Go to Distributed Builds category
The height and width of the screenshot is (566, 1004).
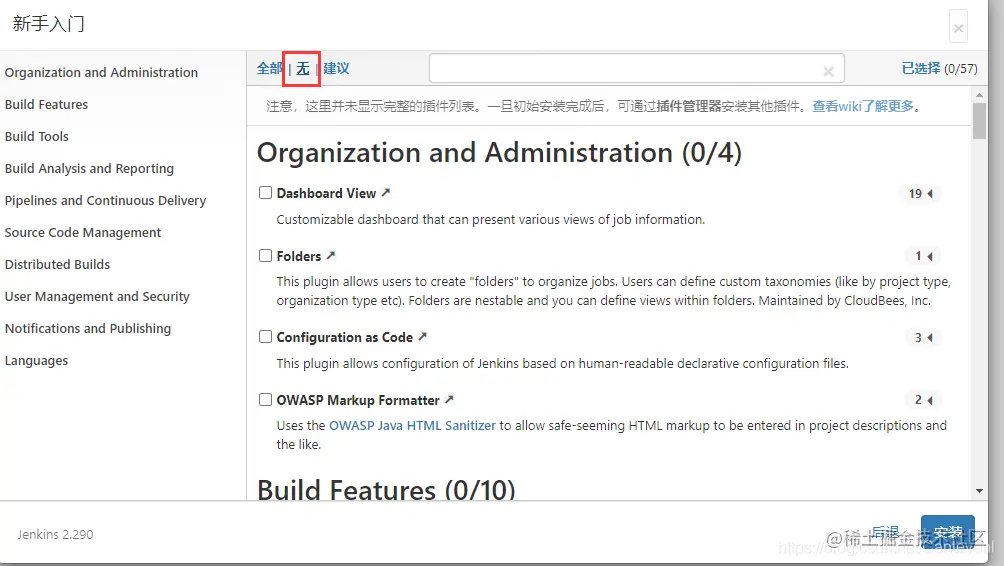pos(57,264)
